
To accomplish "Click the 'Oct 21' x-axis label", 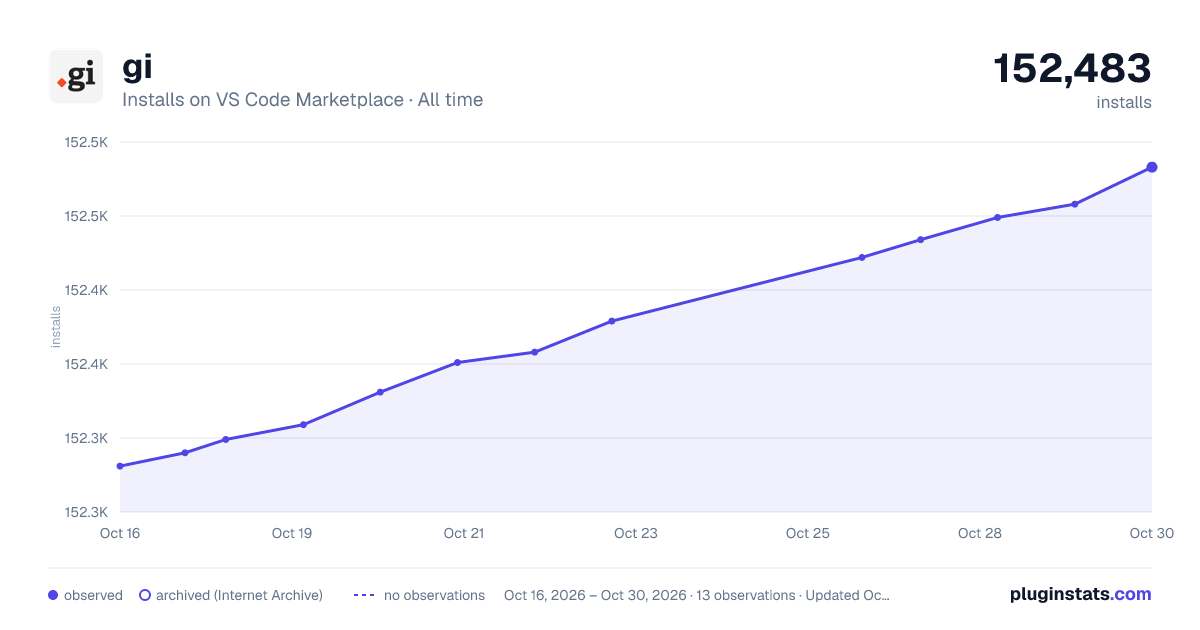I will (x=464, y=533).
